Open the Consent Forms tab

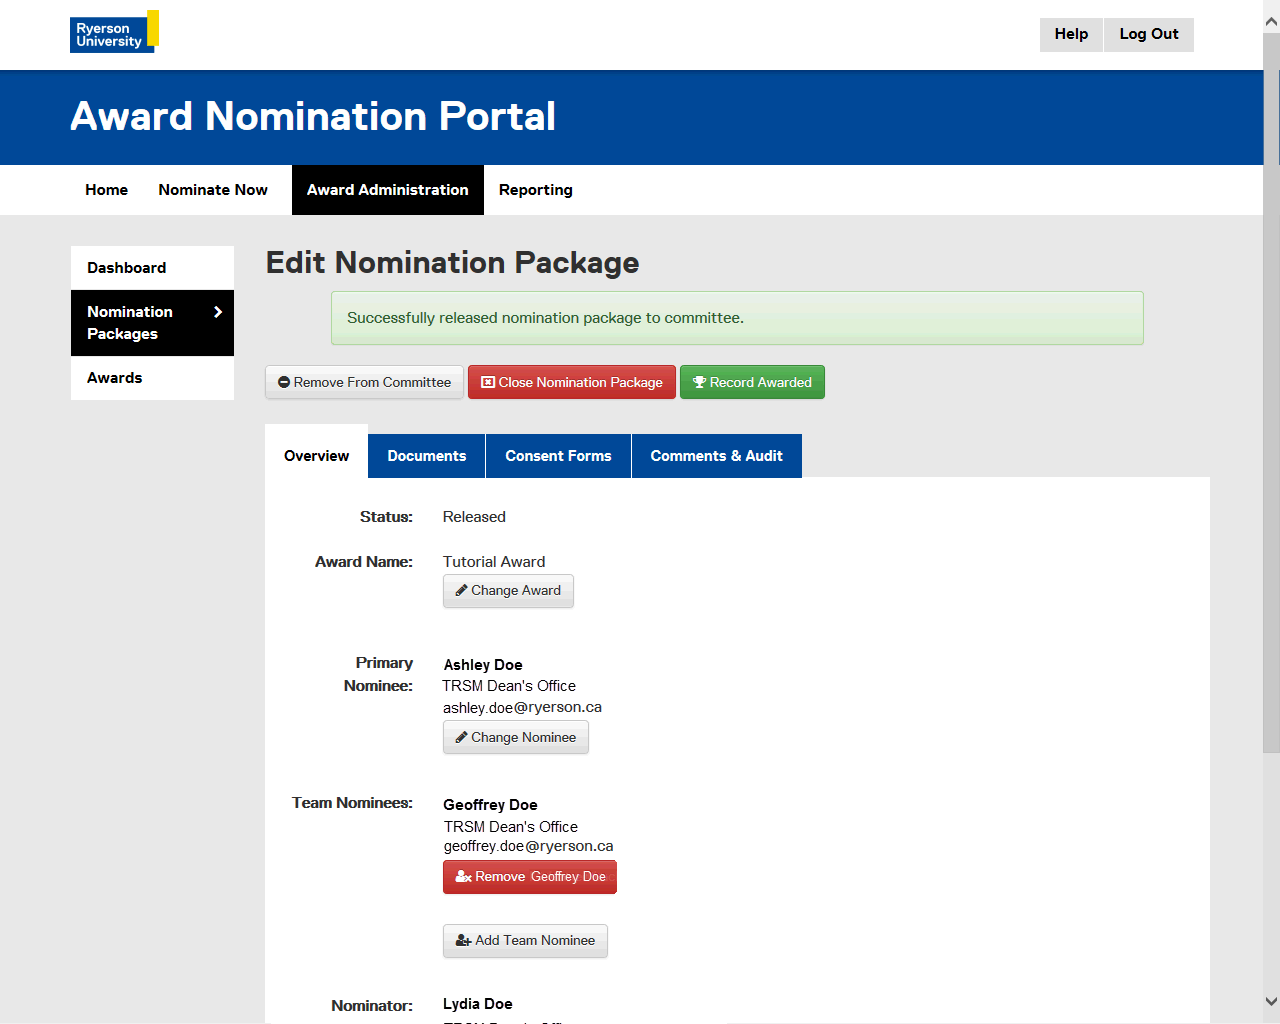[558, 456]
